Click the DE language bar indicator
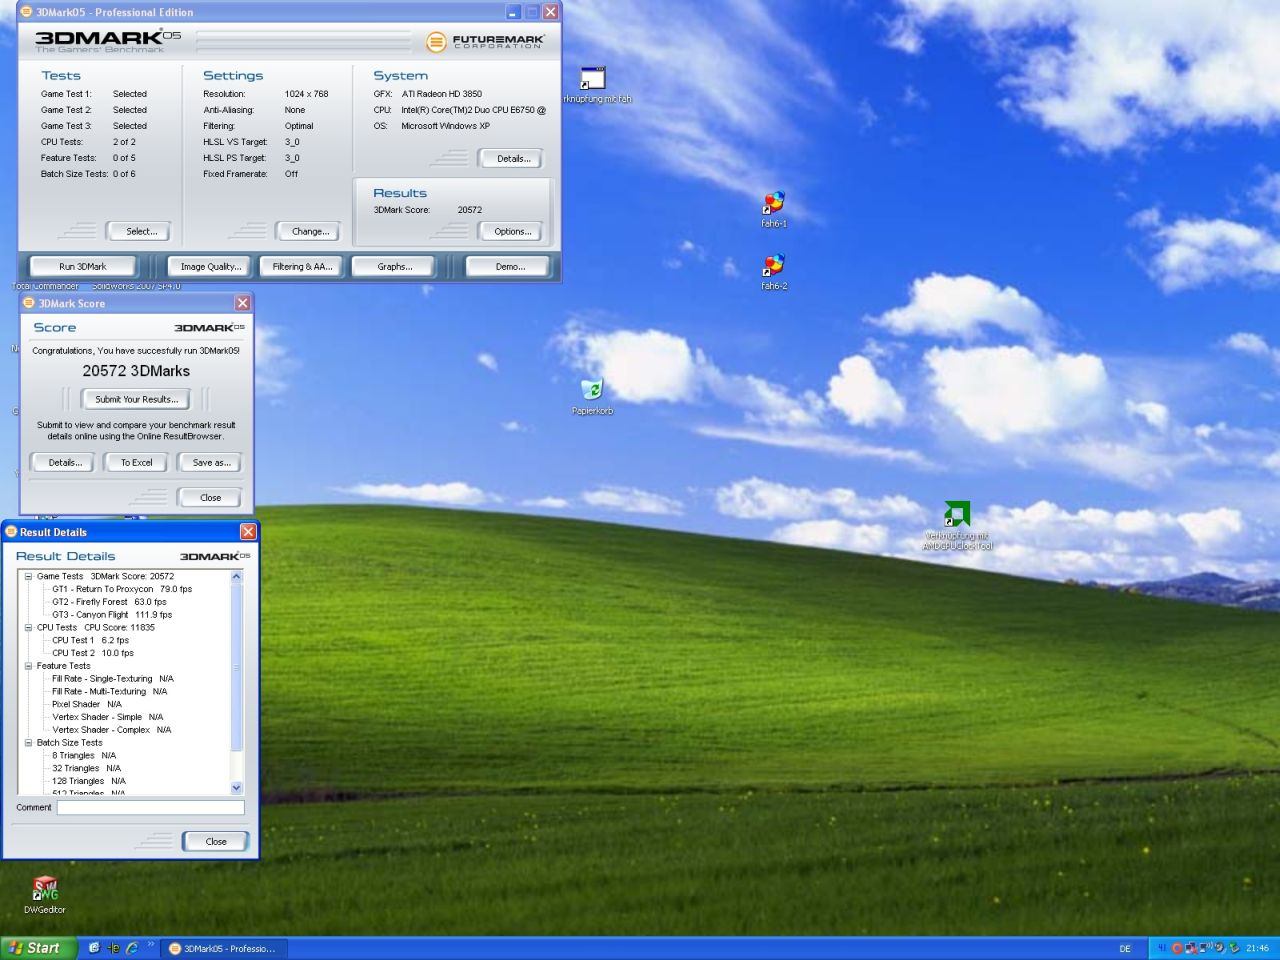1280x960 pixels. click(1125, 949)
